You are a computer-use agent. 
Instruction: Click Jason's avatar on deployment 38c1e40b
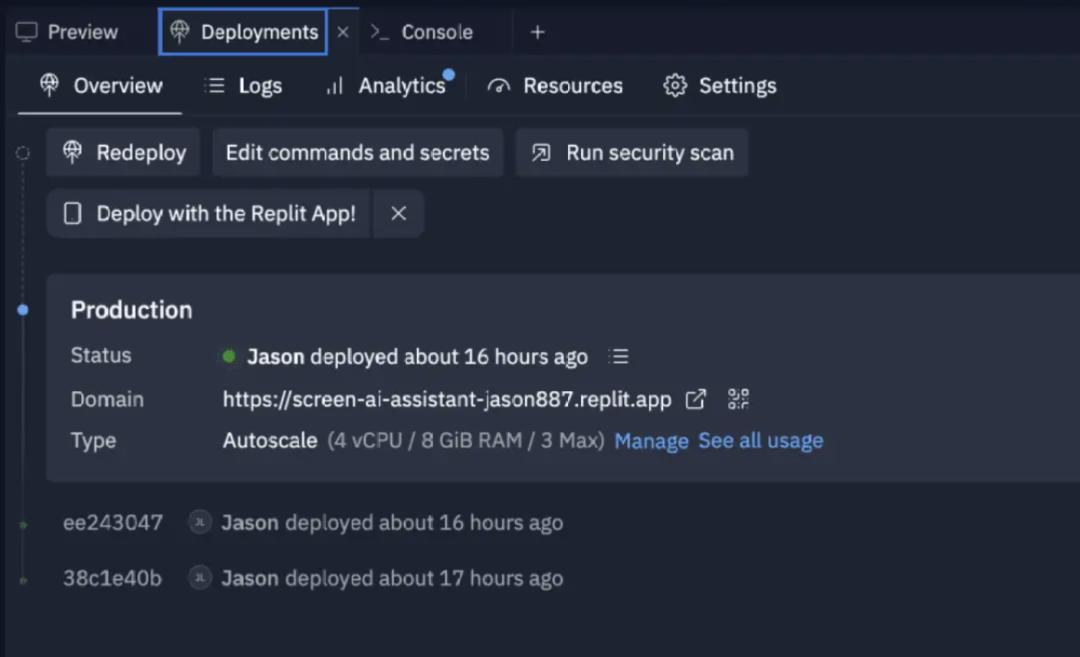[200, 578]
